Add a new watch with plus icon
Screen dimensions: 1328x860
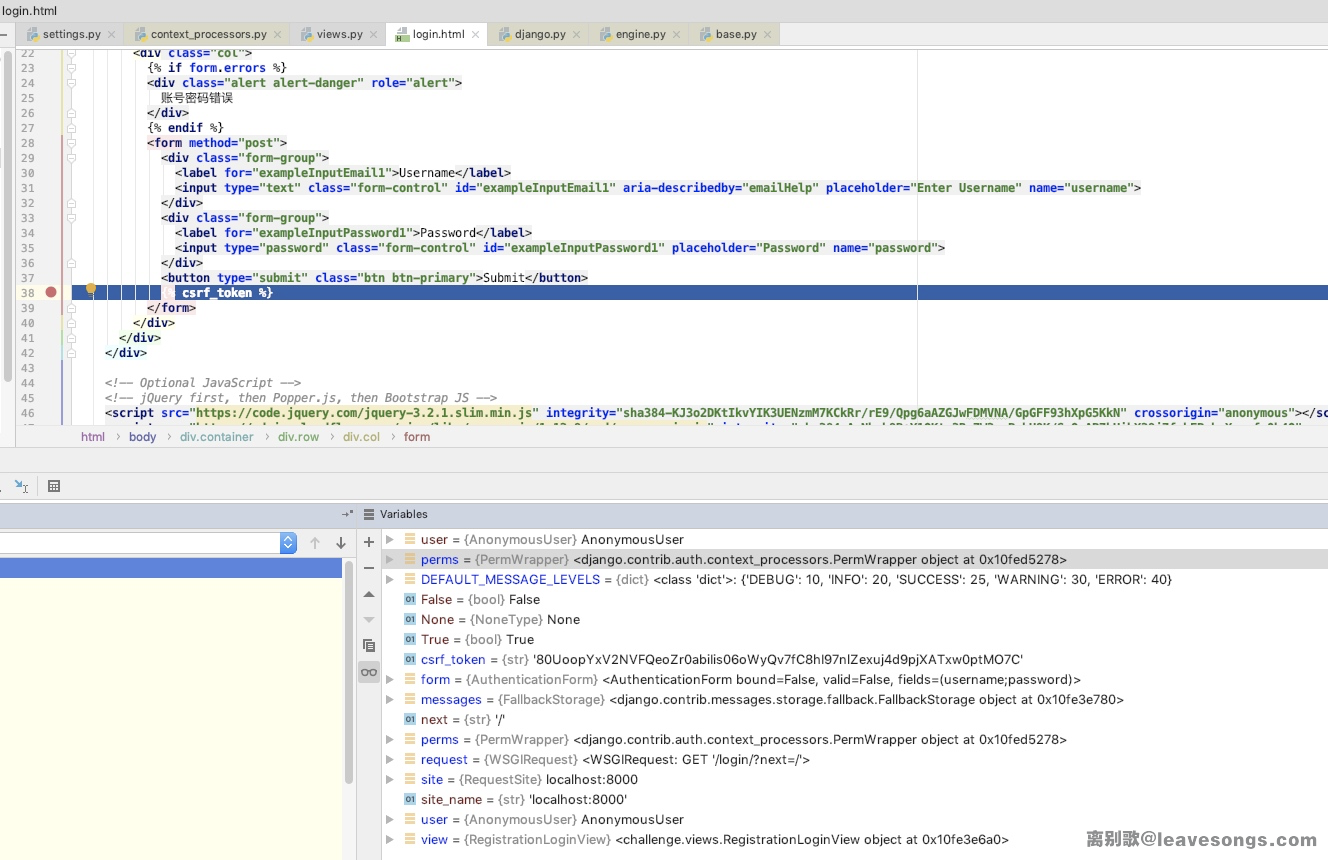coord(369,542)
